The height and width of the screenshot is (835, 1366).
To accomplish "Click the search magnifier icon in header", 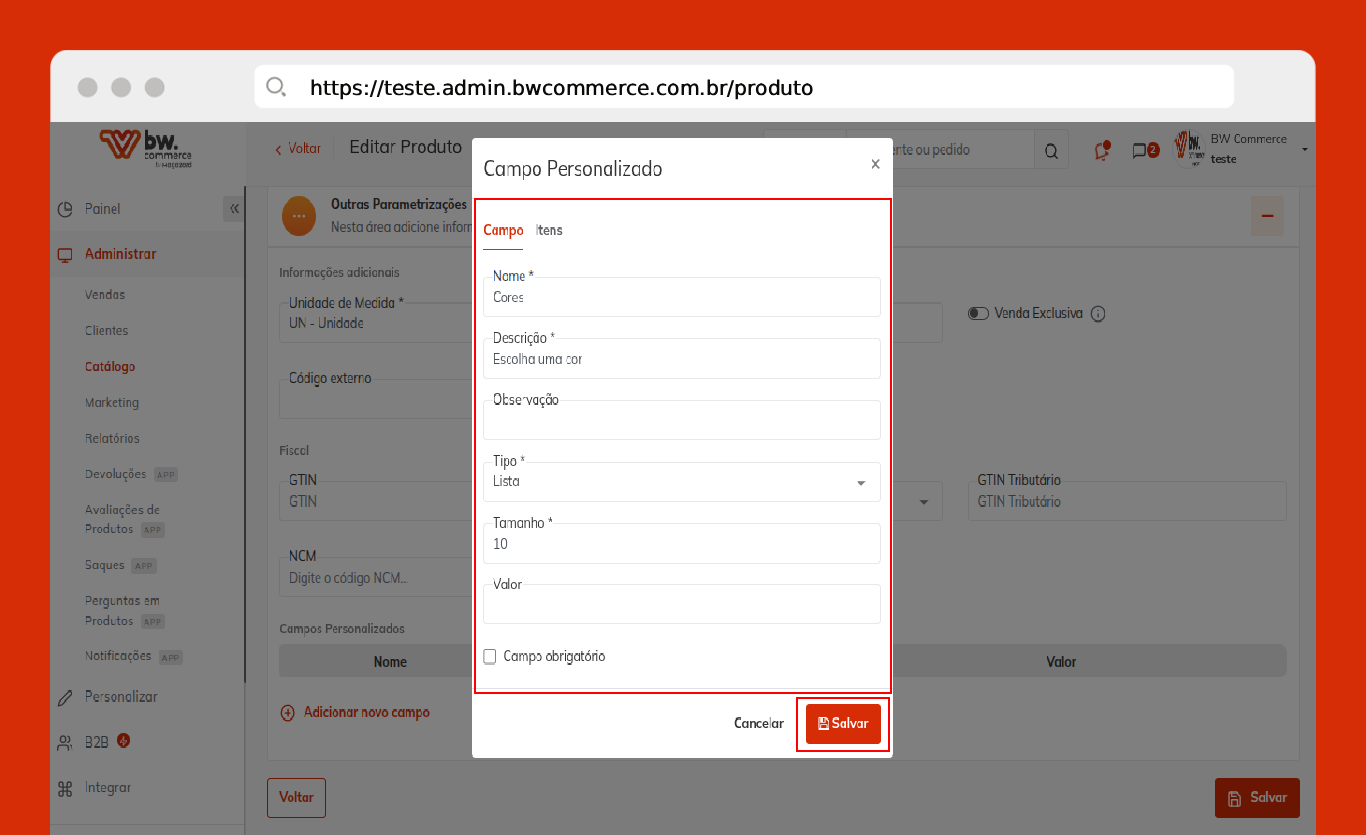I will pyautogui.click(x=1051, y=151).
